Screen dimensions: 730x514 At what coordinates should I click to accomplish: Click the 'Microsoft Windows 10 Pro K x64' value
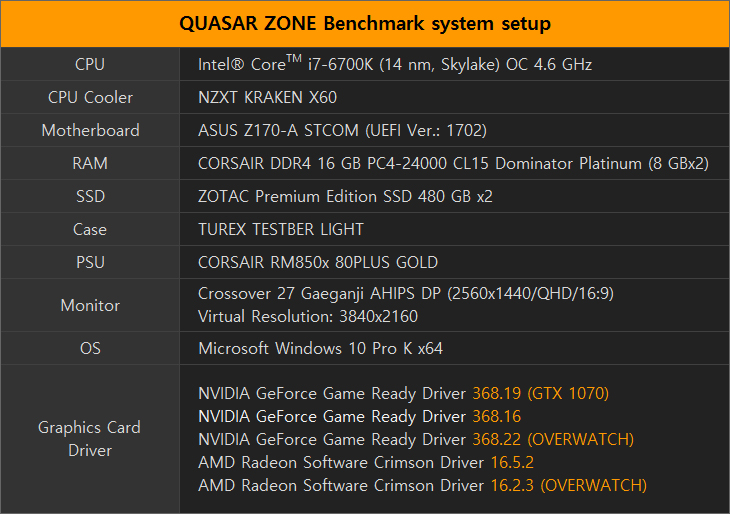320,348
